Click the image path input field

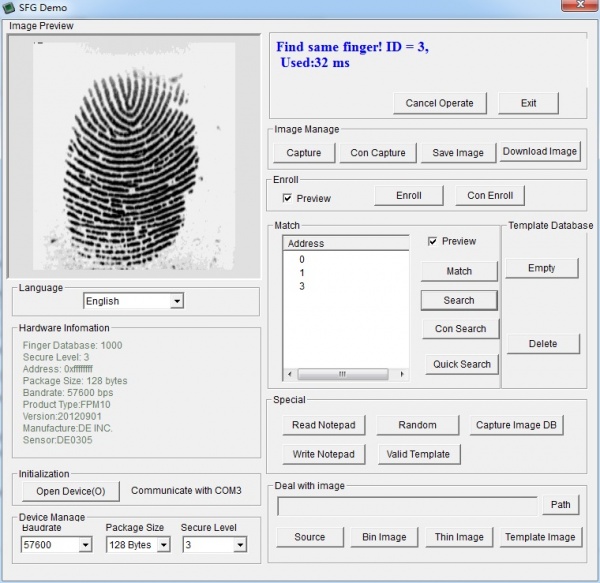click(x=407, y=506)
